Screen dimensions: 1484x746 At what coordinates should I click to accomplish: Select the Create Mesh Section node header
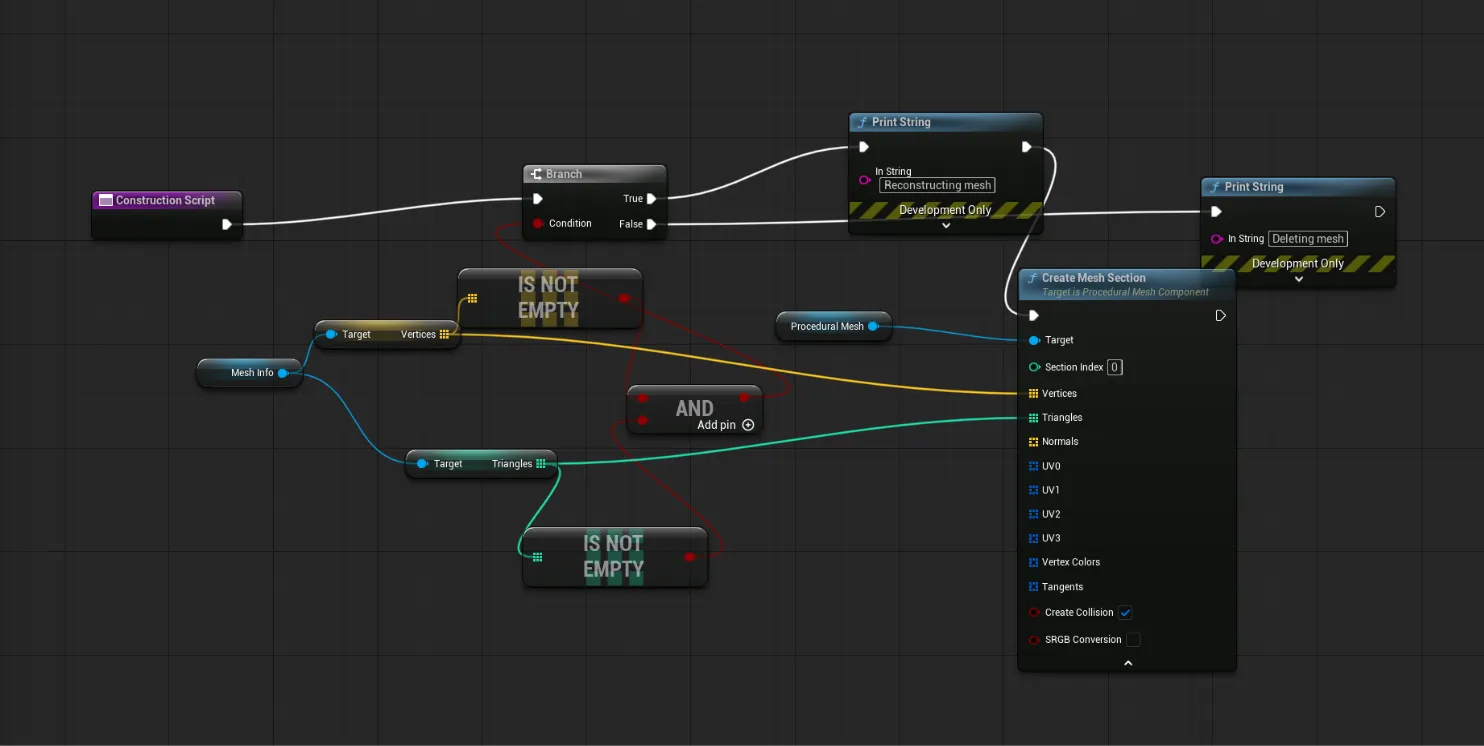pyautogui.click(x=1127, y=283)
